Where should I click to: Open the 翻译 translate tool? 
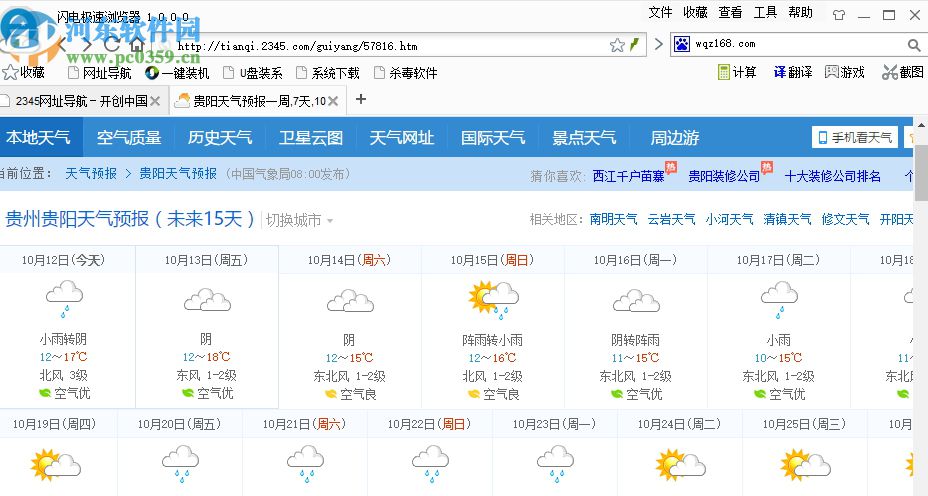(793, 72)
